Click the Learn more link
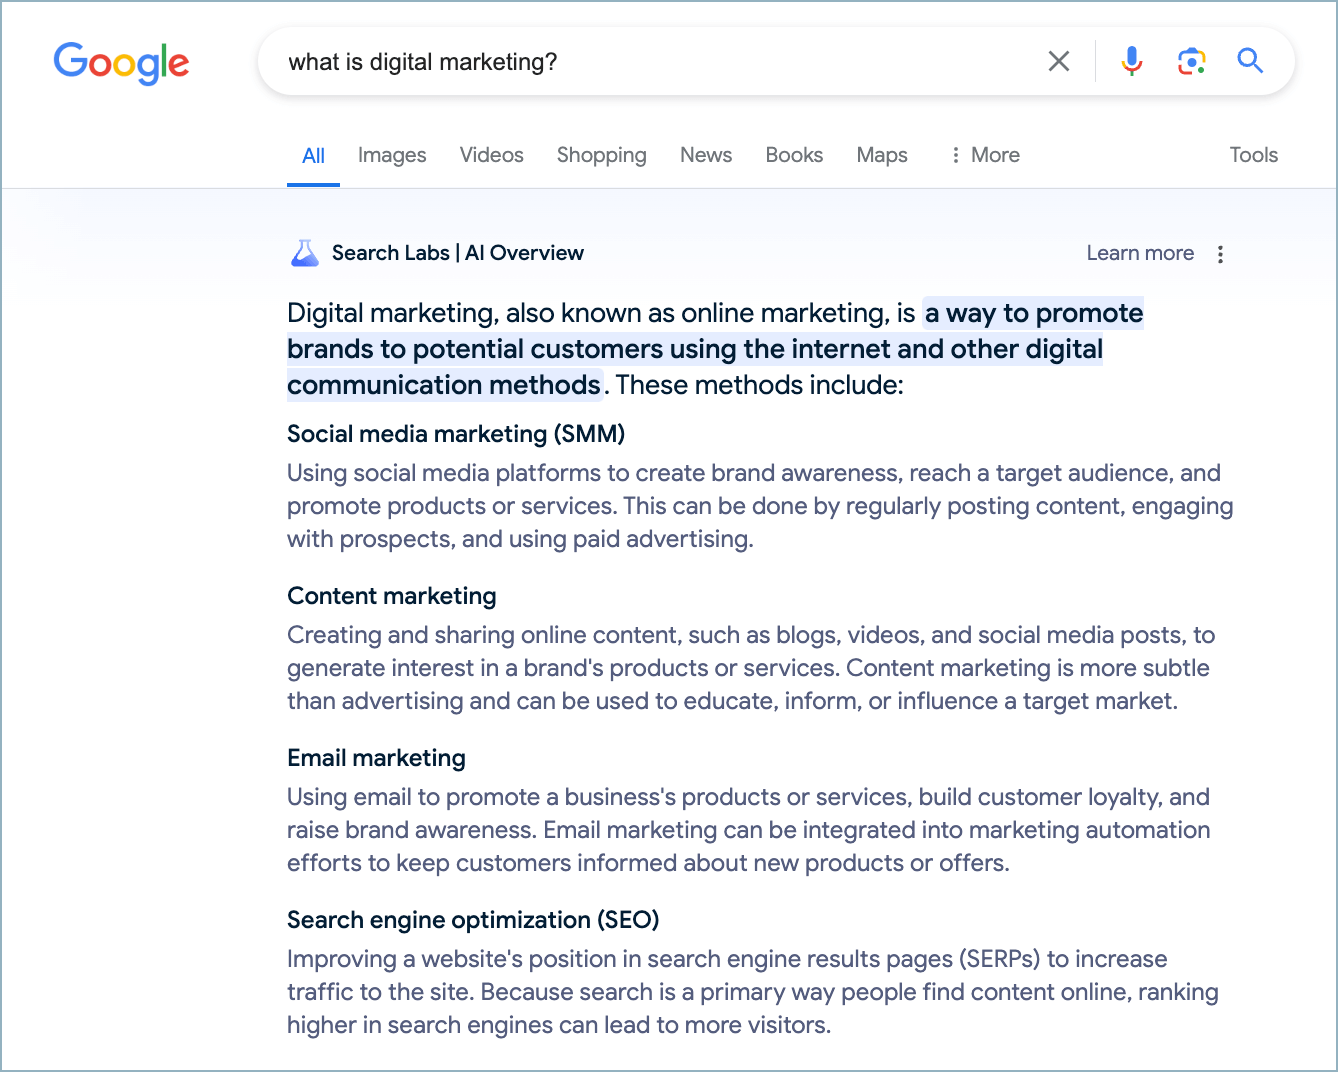The width and height of the screenshot is (1338, 1072). 1140,253
